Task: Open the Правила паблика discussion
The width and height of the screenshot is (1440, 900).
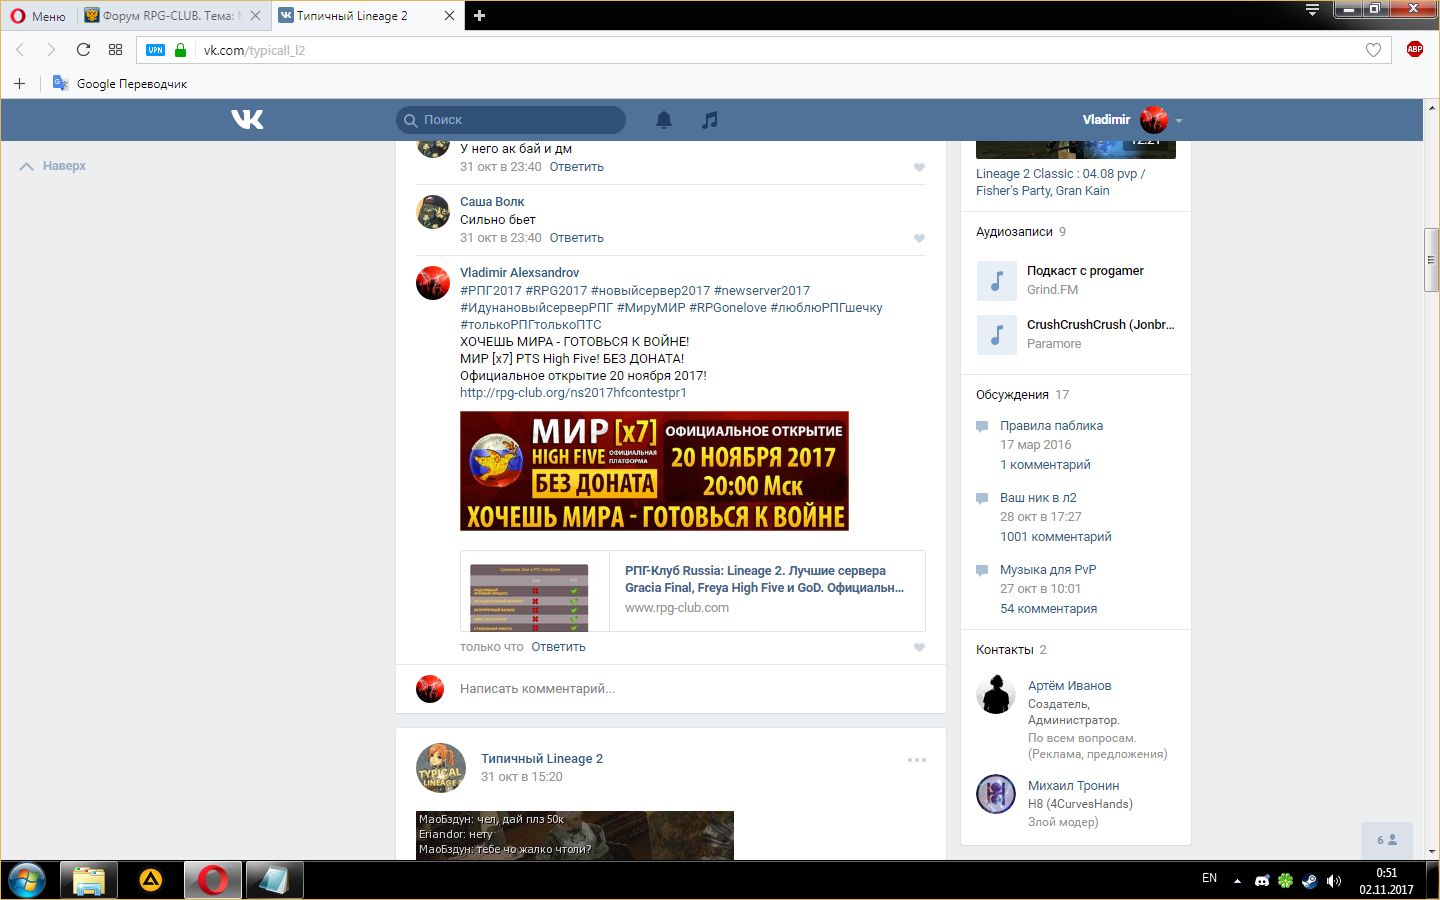Action: [1051, 426]
